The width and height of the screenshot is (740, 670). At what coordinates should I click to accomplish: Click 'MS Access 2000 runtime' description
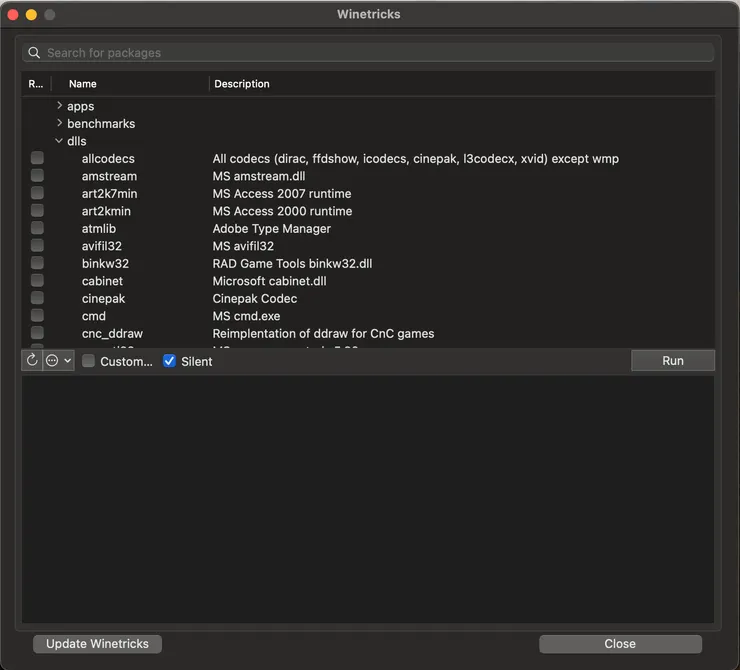(282, 211)
